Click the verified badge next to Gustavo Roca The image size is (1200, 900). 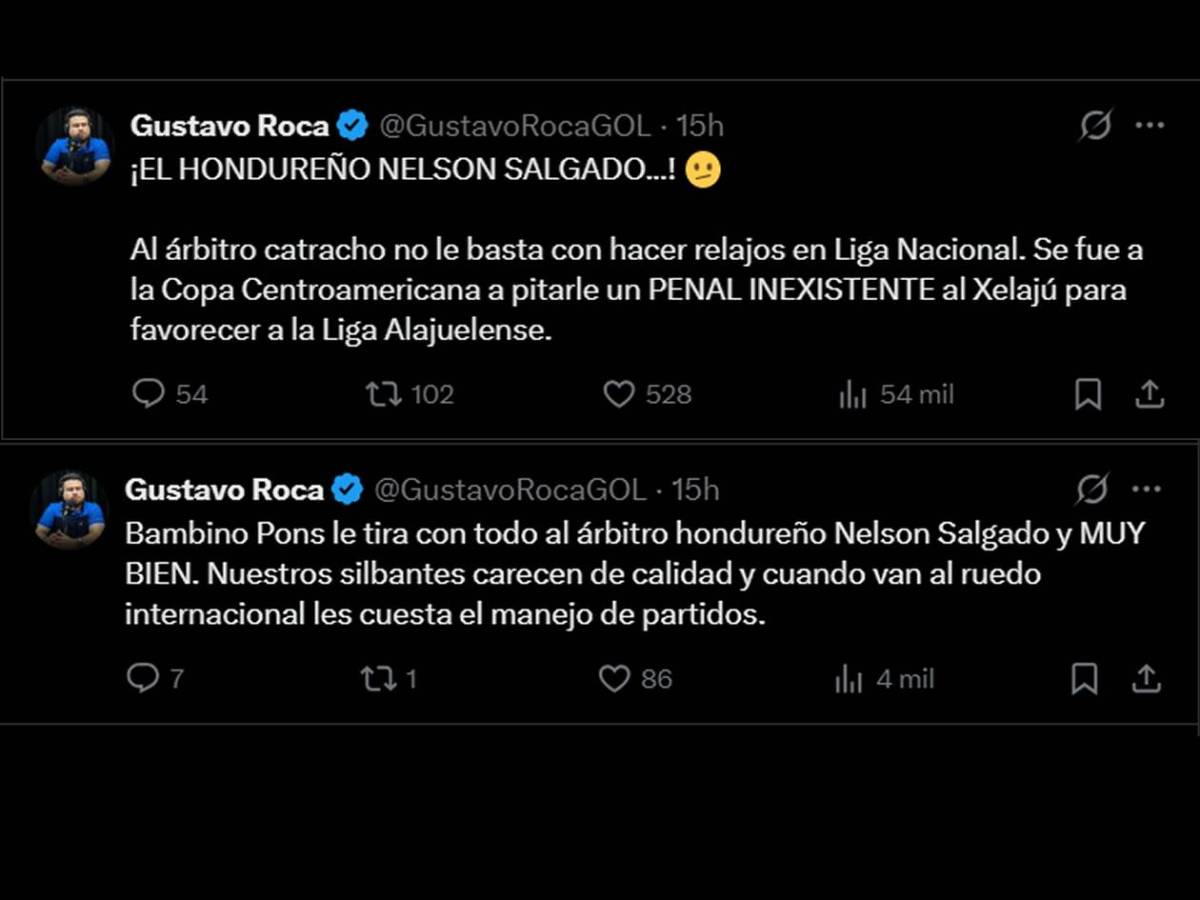point(352,126)
